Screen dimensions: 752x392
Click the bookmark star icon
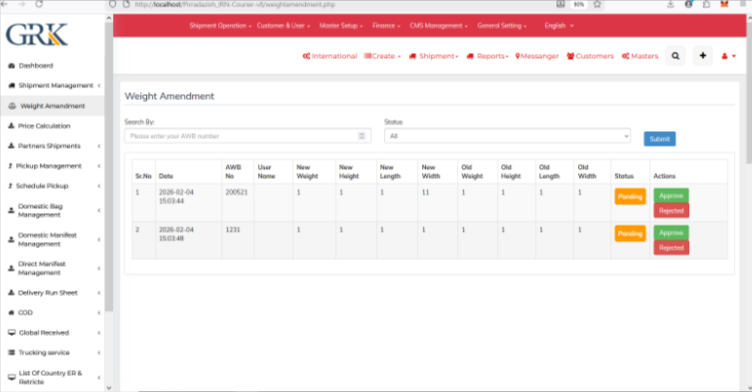597,4
